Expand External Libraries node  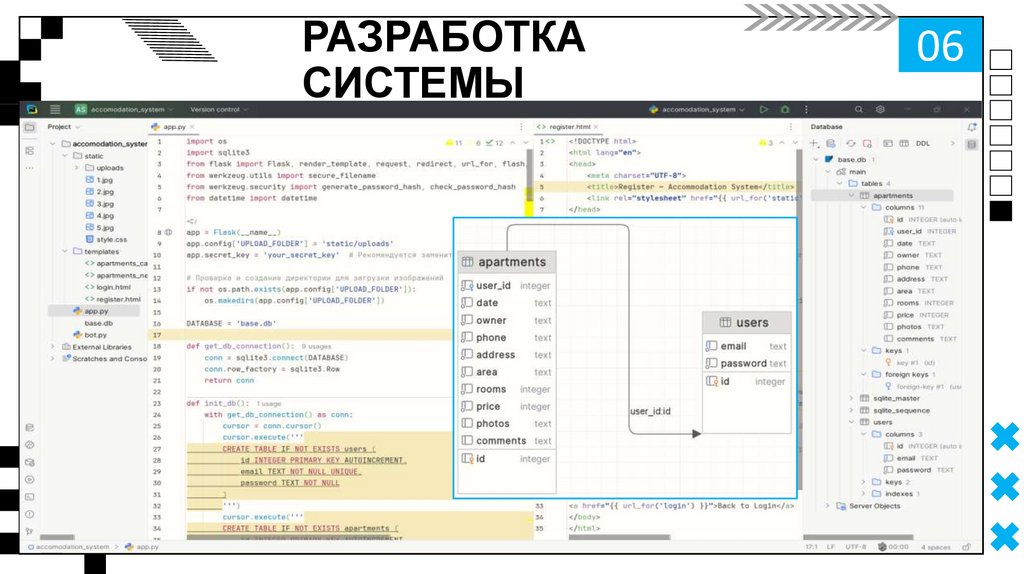coord(53,347)
